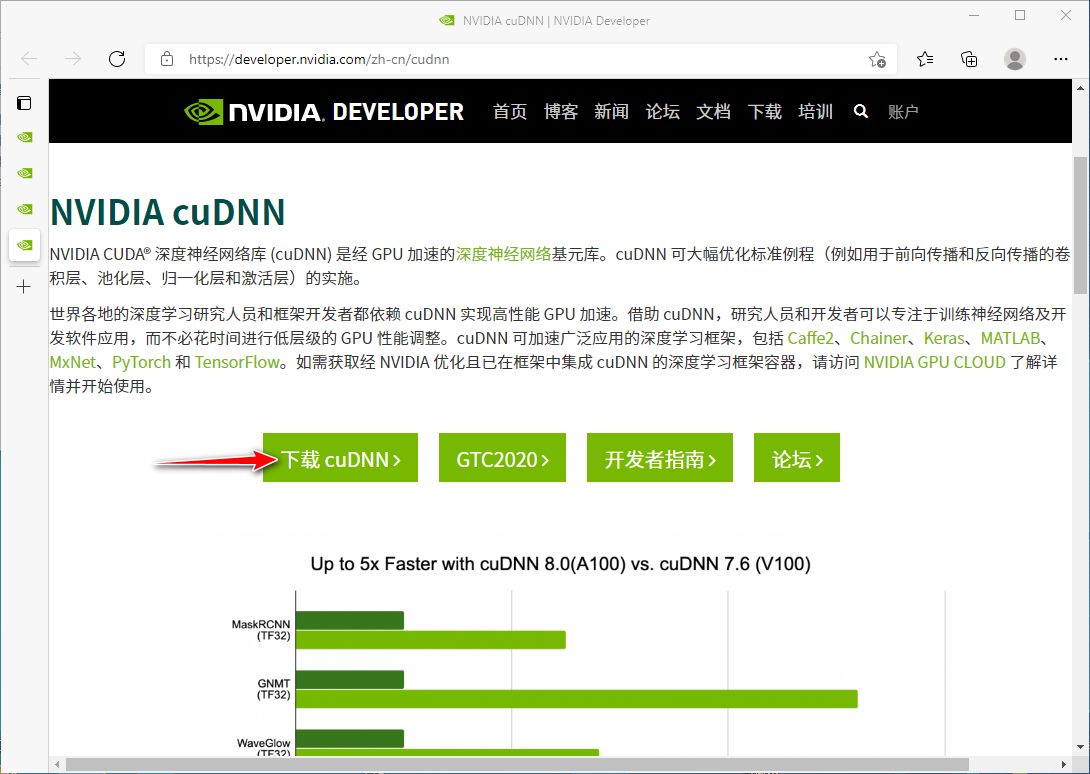Click the search magnifier on NVIDIA navbar
This screenshot has width=1090, height=774.
coord(860,112)
